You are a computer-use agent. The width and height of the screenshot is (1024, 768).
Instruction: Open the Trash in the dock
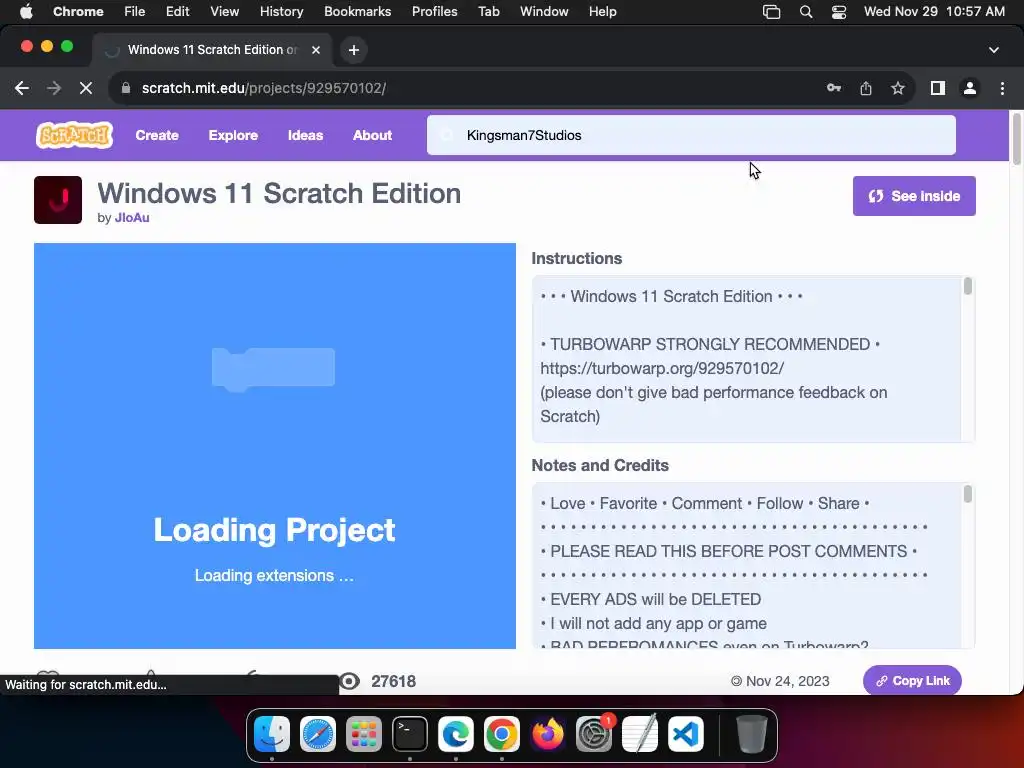click(x=752, y=733)
